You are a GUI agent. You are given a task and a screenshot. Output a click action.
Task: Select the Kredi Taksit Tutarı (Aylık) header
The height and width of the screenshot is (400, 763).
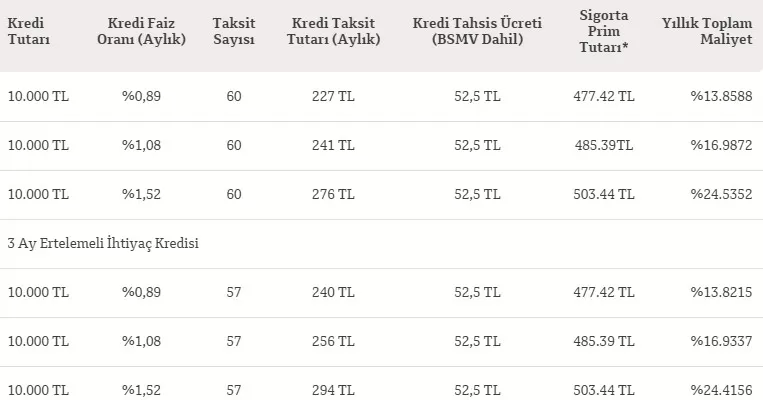pyautogui.click(x=332, y=33)
